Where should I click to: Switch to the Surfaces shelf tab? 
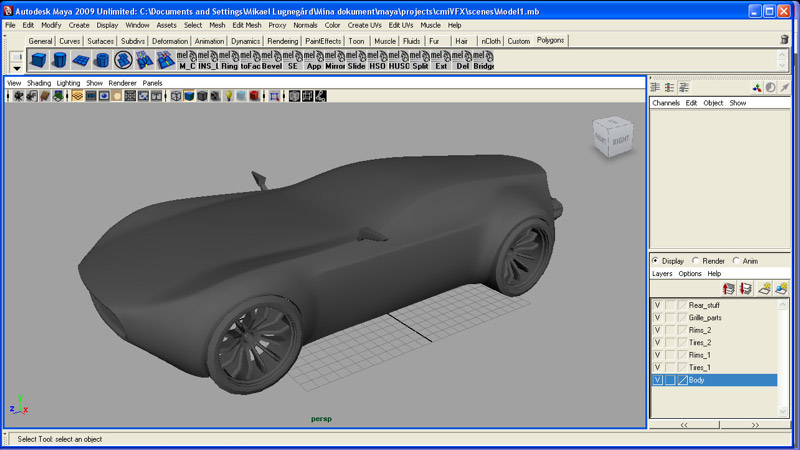click(100, 41)
